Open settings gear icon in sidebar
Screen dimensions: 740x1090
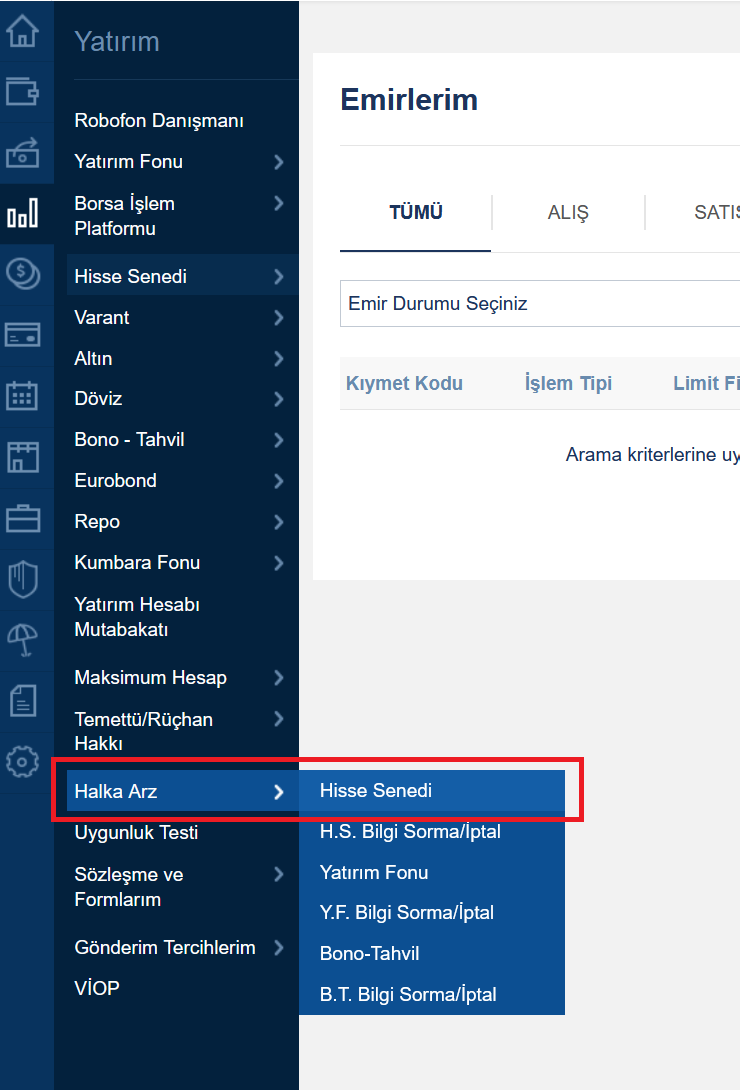click(22, 762)
